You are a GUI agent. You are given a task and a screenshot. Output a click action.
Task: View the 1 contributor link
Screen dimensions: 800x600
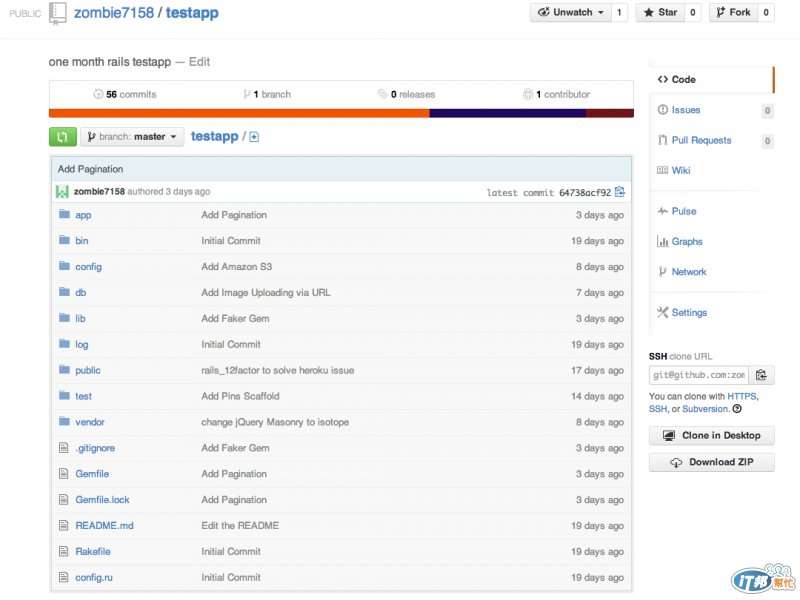click(557, 94)
